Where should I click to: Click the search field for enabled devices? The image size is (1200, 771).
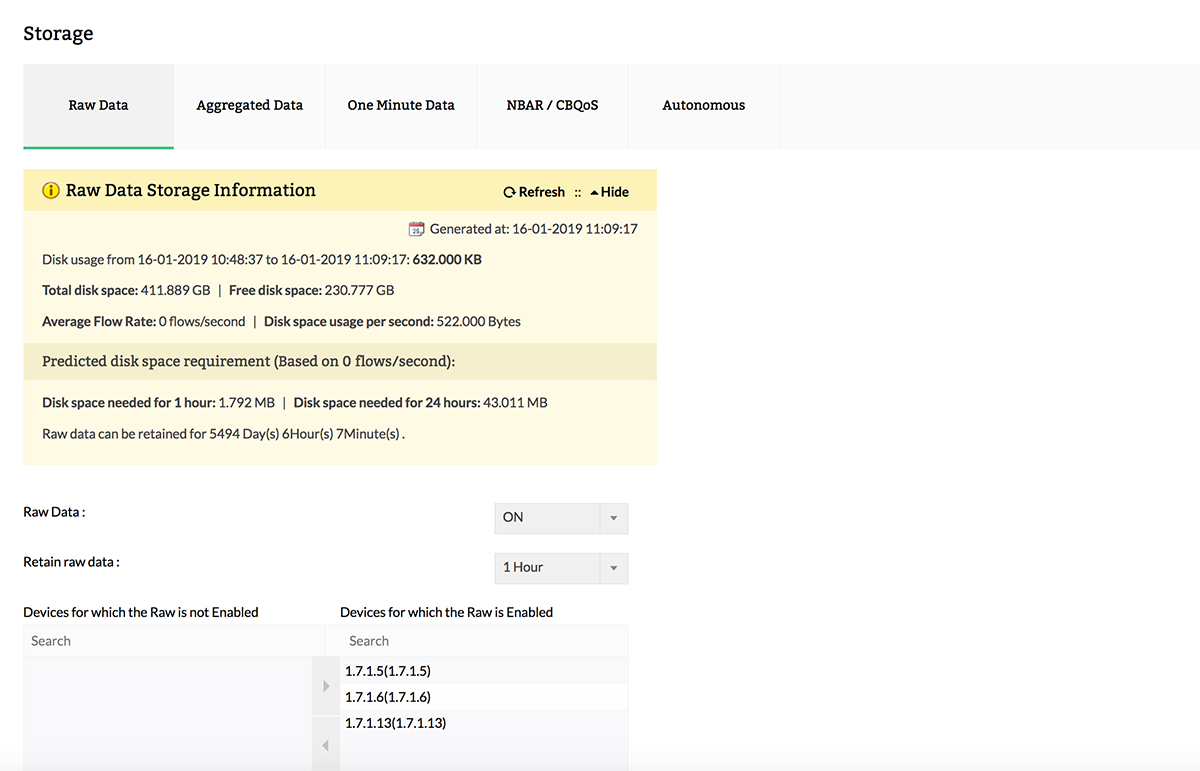(484, 641)
